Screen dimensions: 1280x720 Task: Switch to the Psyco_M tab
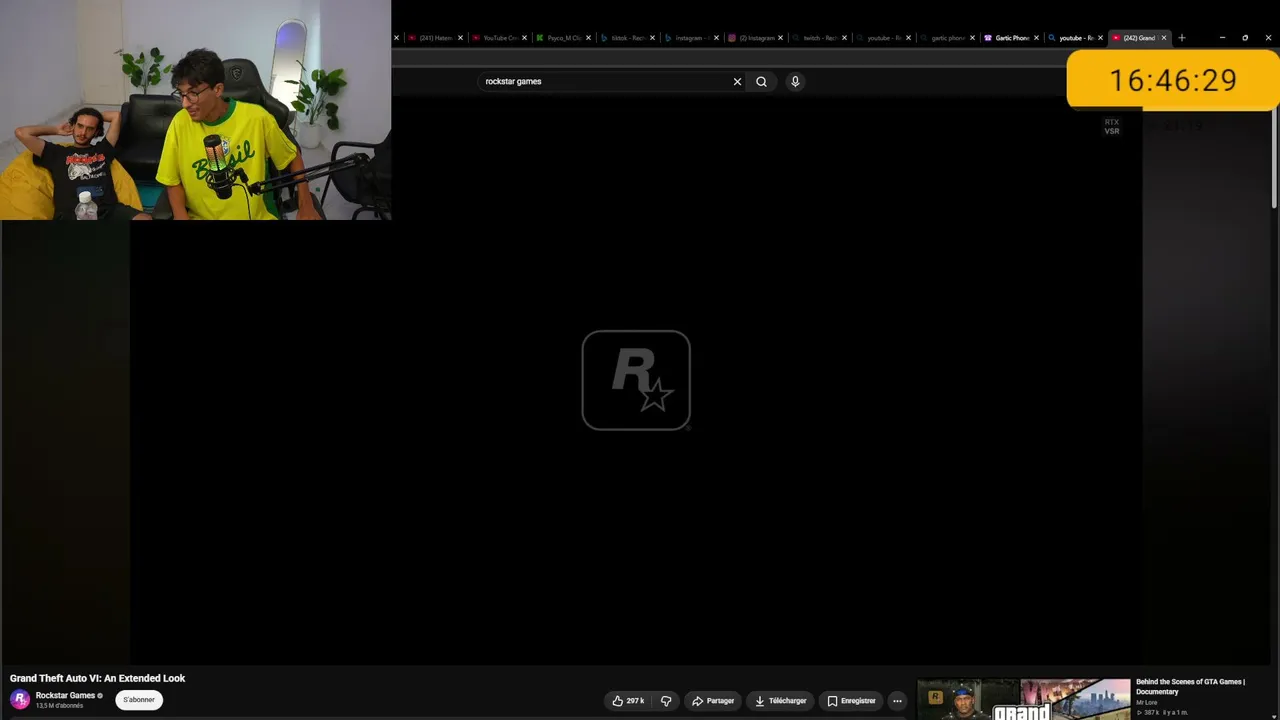(563, 38)
